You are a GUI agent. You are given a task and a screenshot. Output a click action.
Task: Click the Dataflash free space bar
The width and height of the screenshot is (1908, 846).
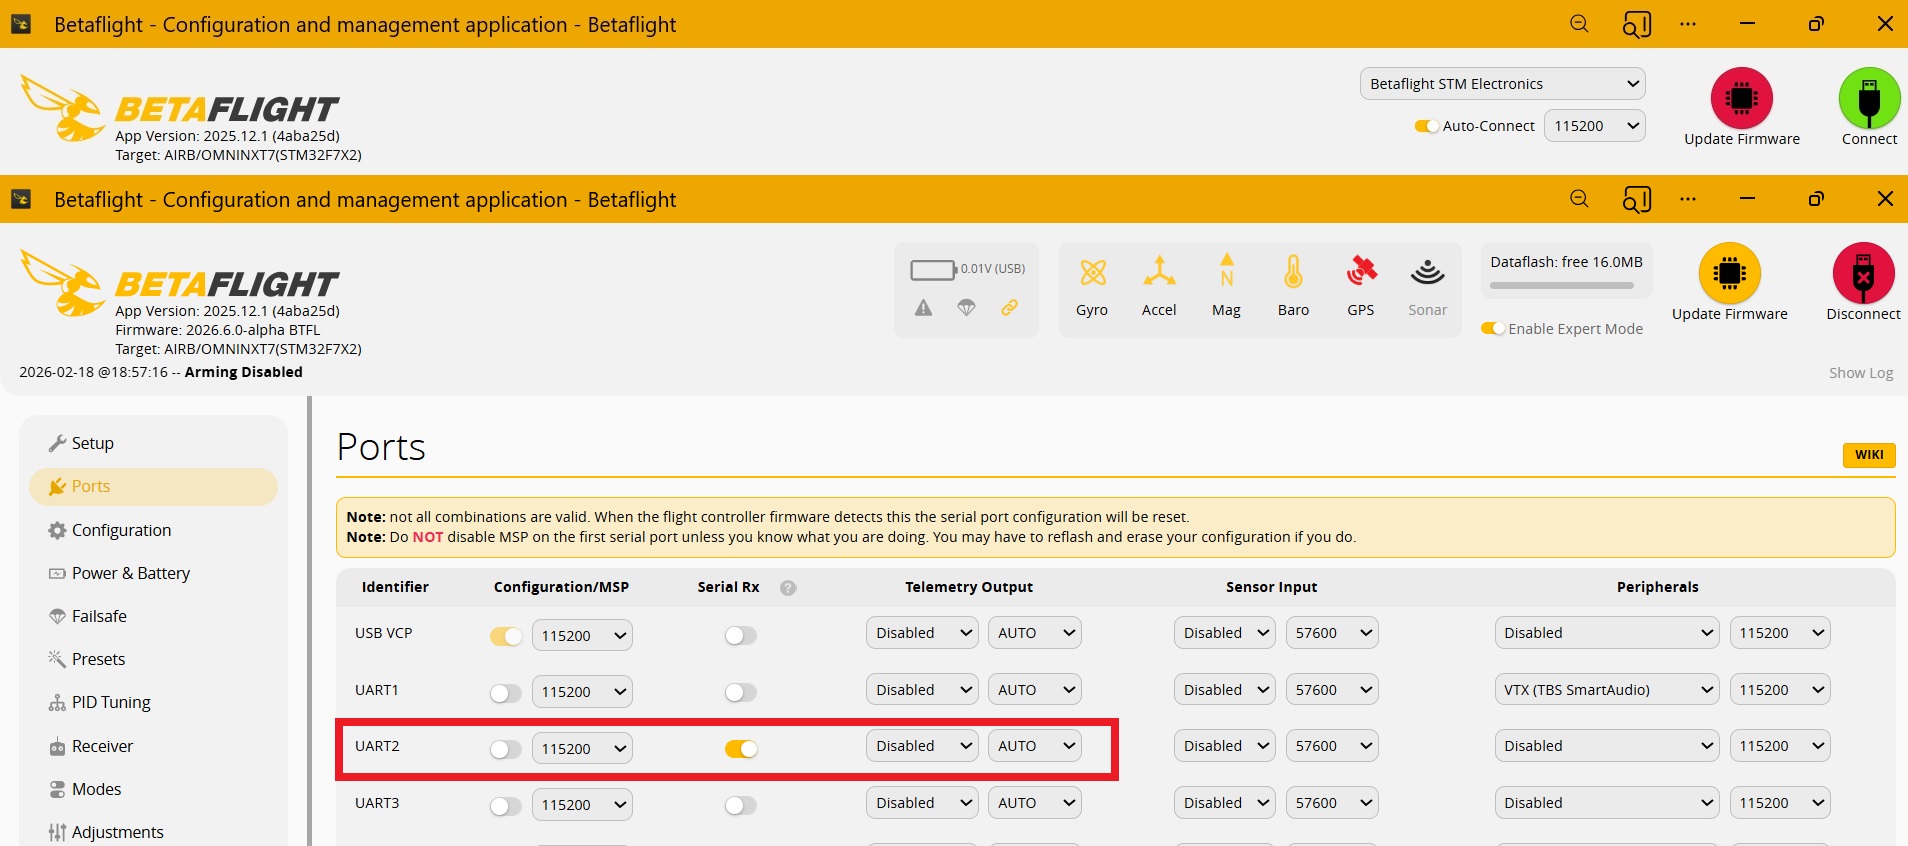[x=1561, y=286]
